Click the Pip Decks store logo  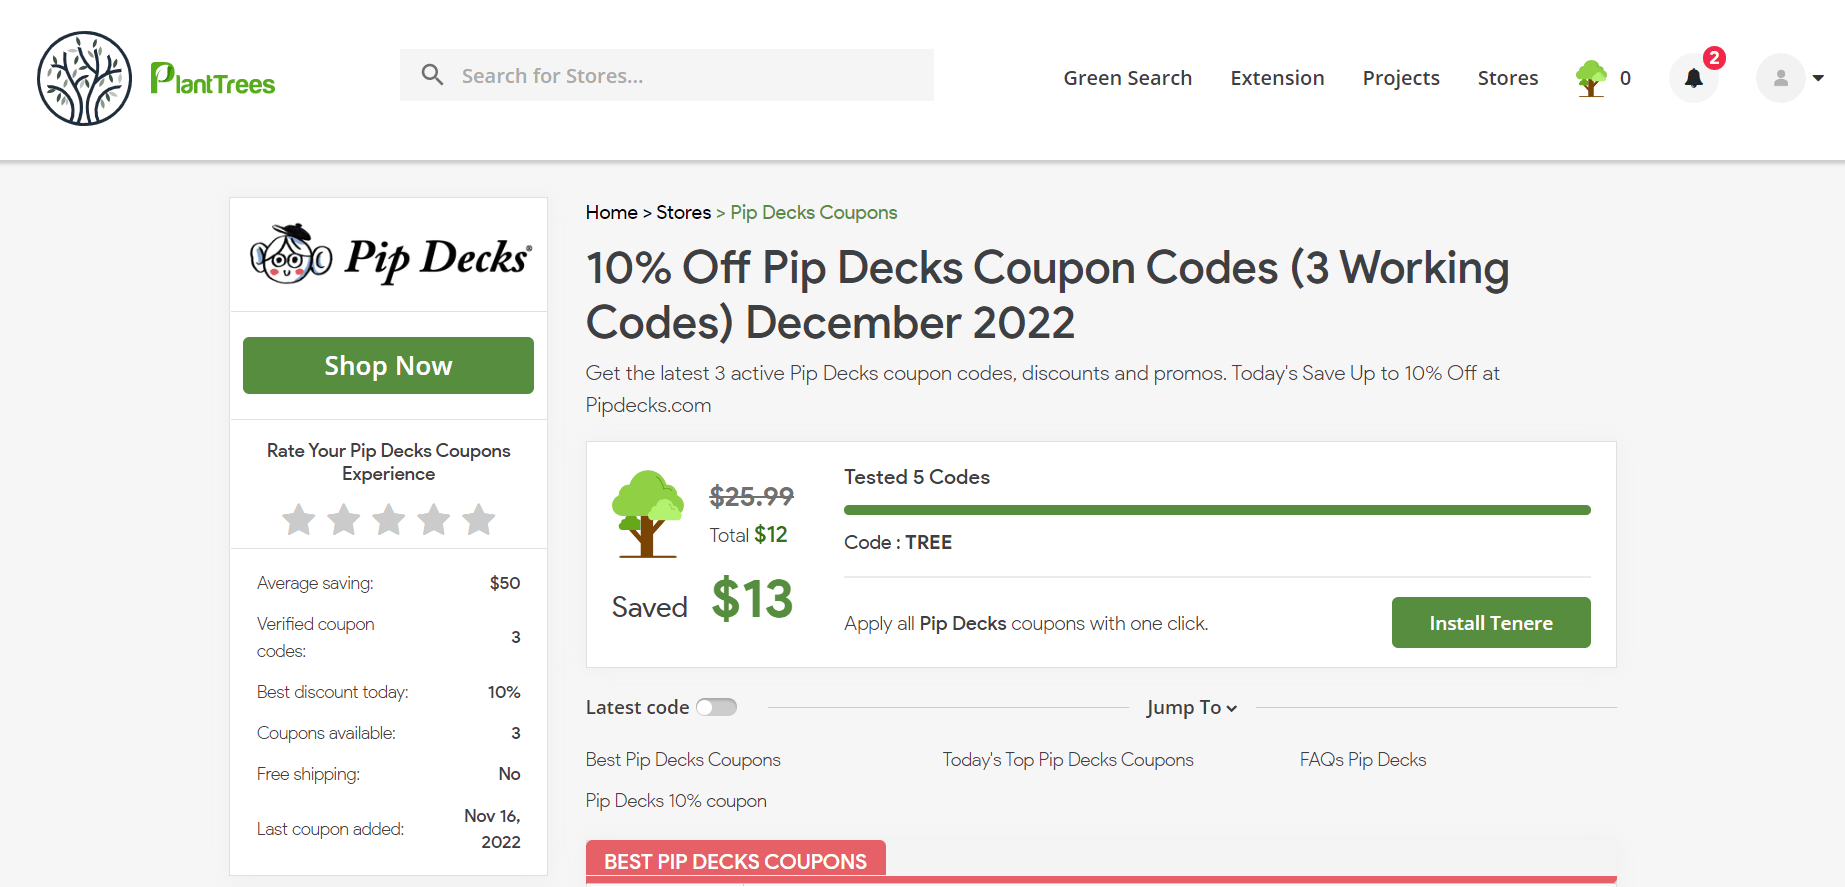[389, 256]
